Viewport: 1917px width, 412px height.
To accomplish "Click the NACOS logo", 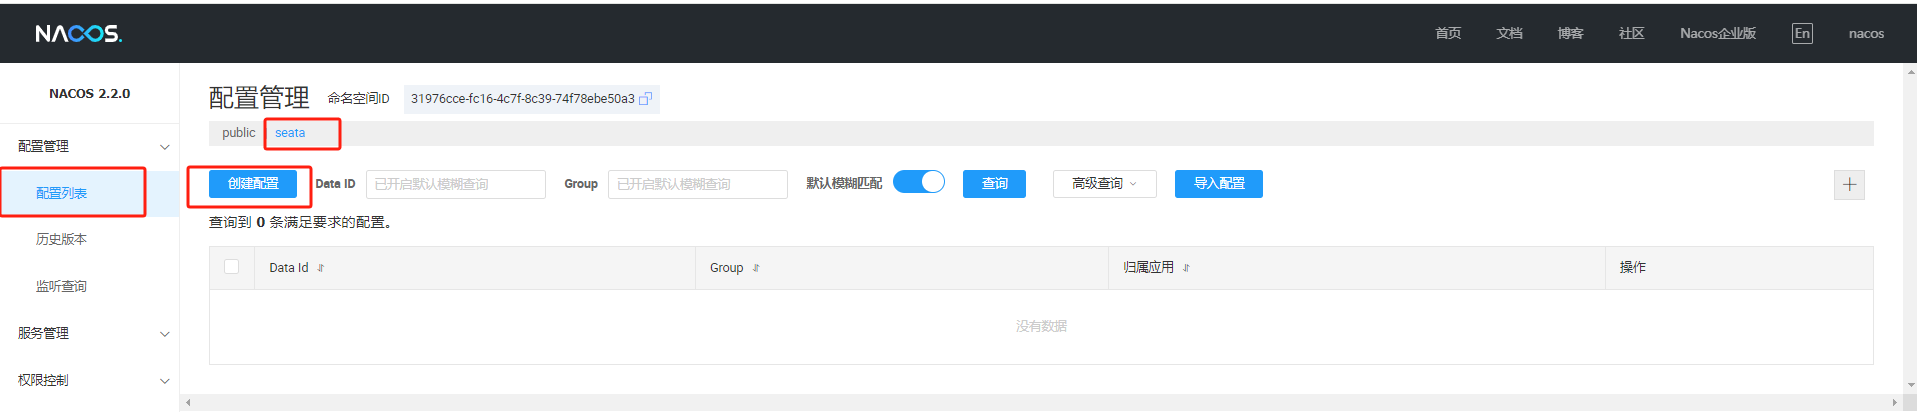I will point(78,34).
